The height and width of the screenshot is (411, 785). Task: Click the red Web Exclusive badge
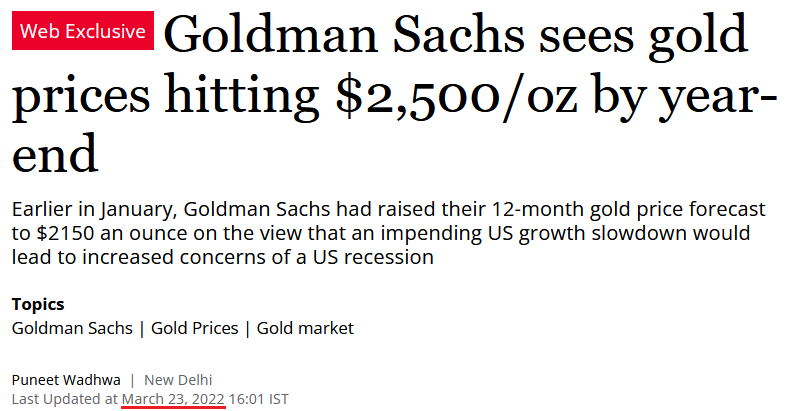[x=83, y=31]
